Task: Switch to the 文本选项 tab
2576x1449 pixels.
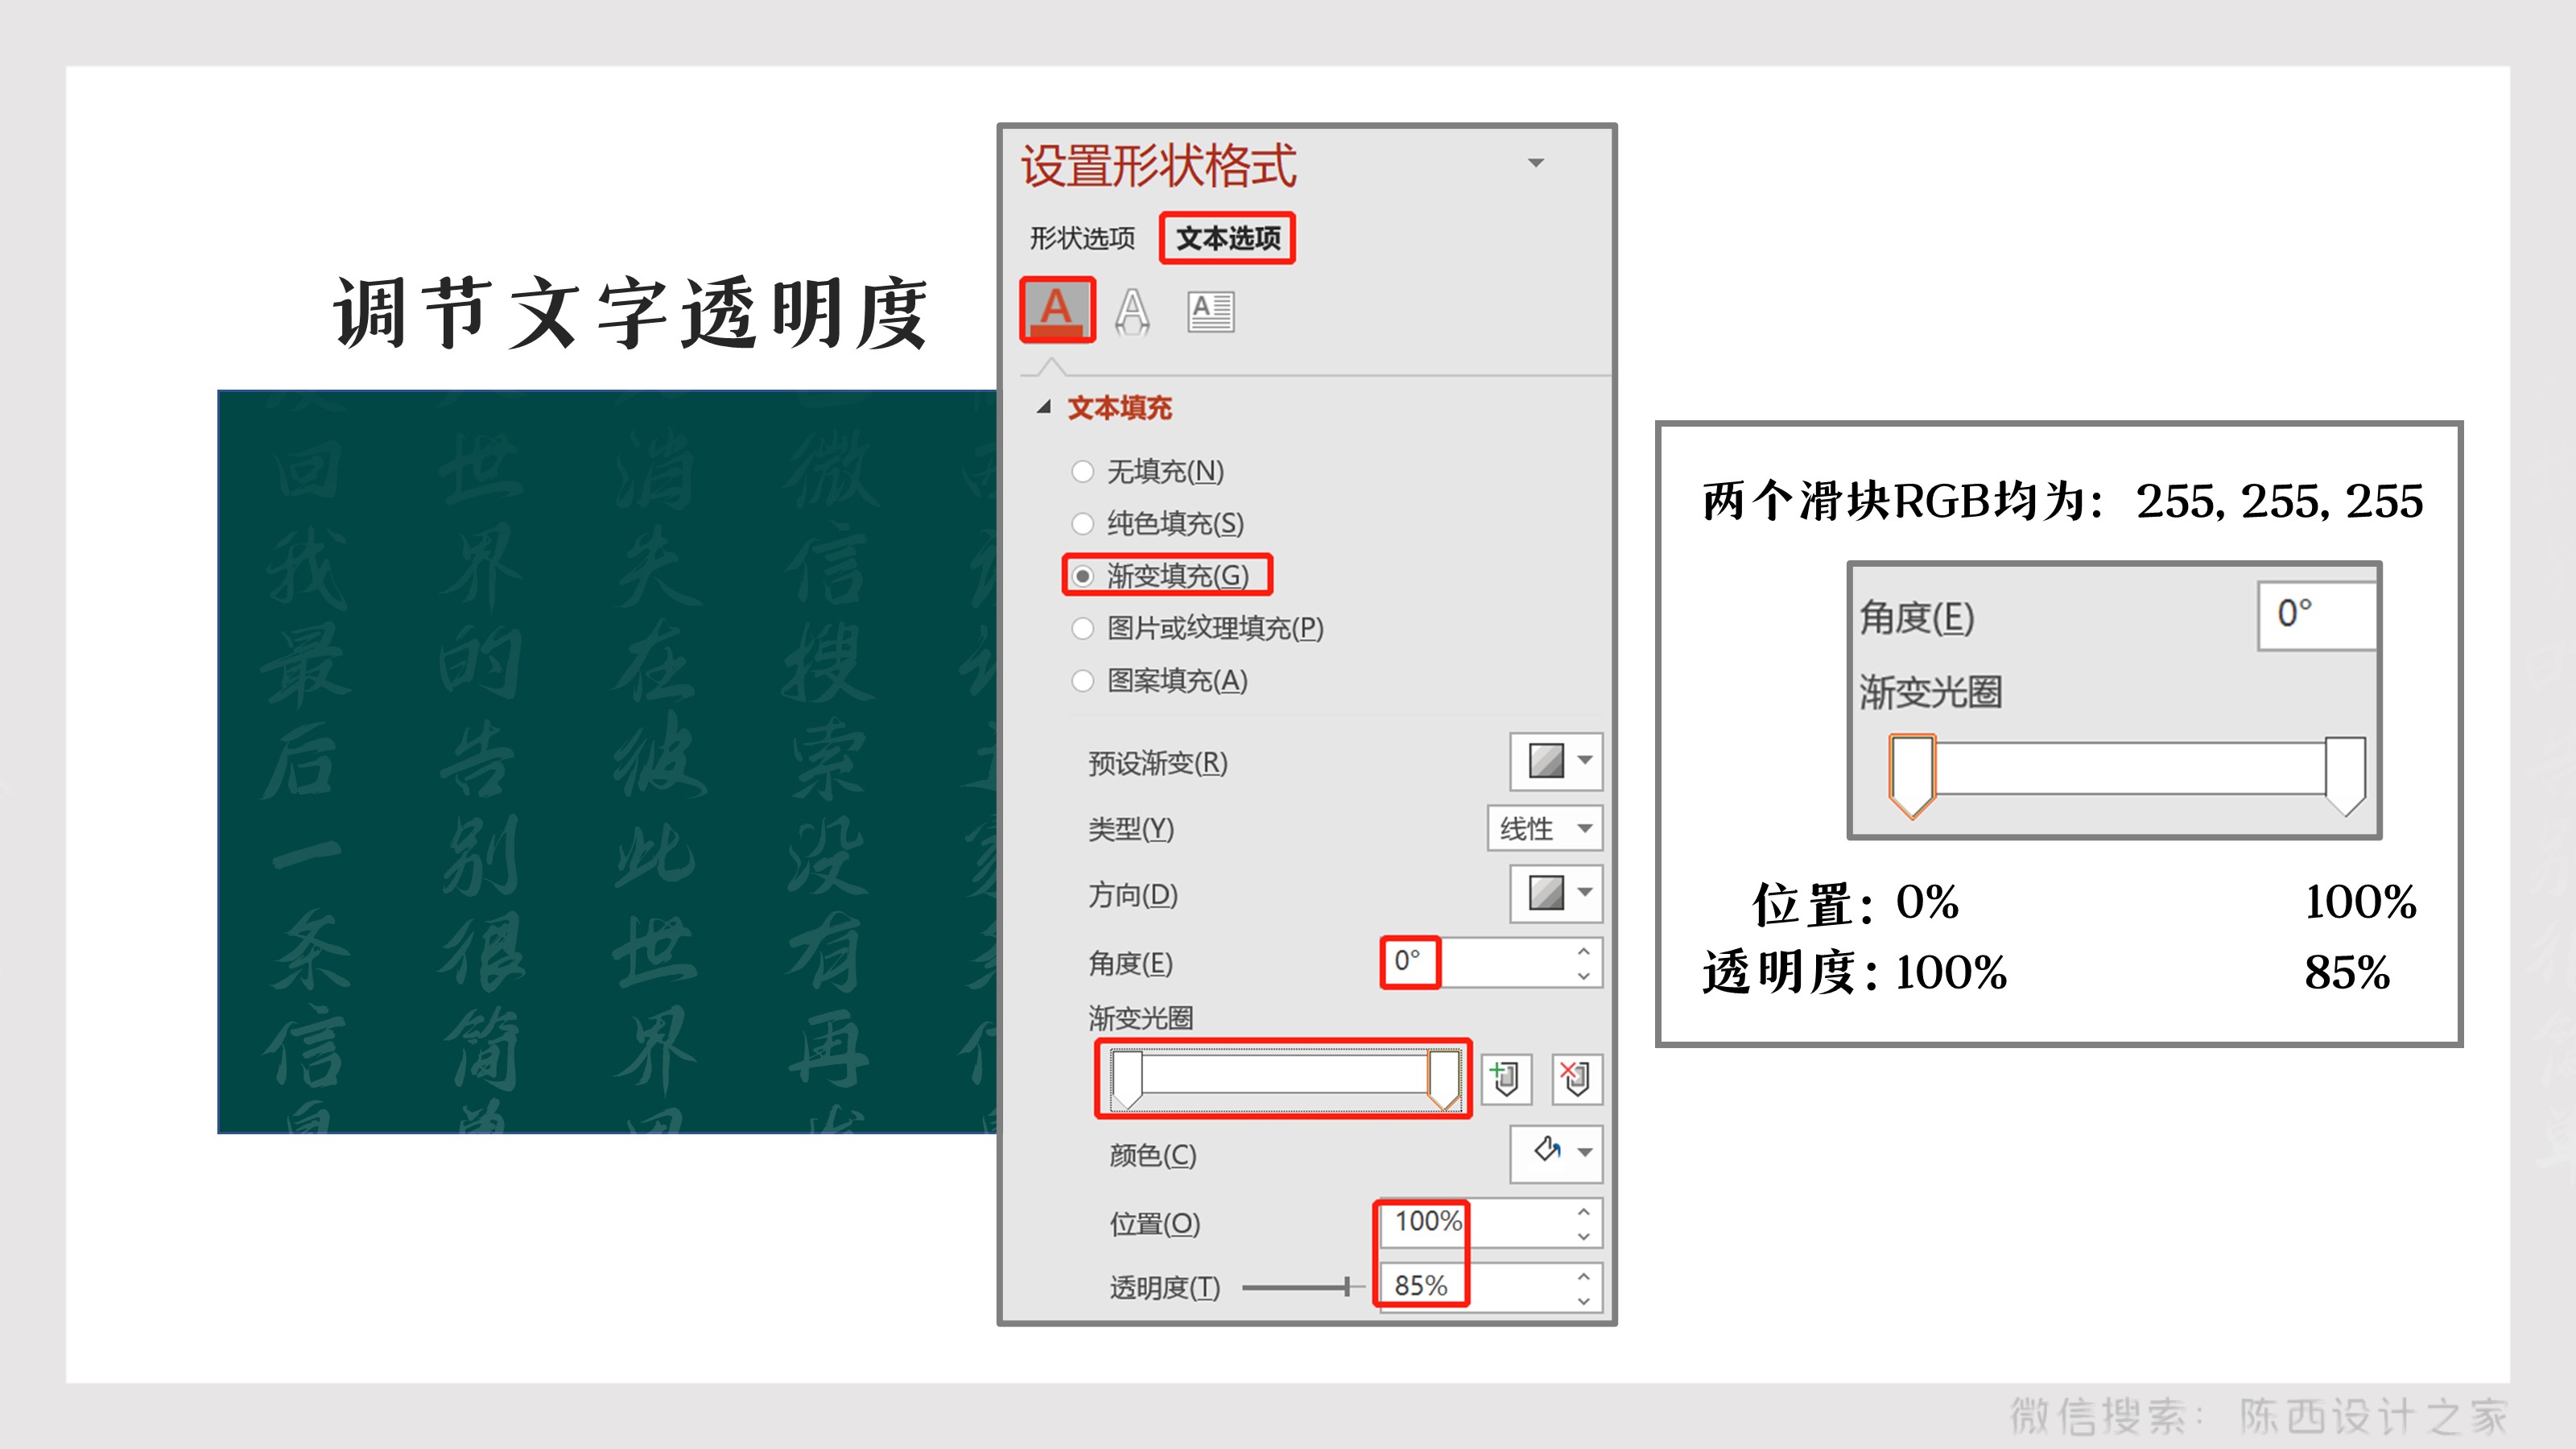Action: click(1227, 238)
